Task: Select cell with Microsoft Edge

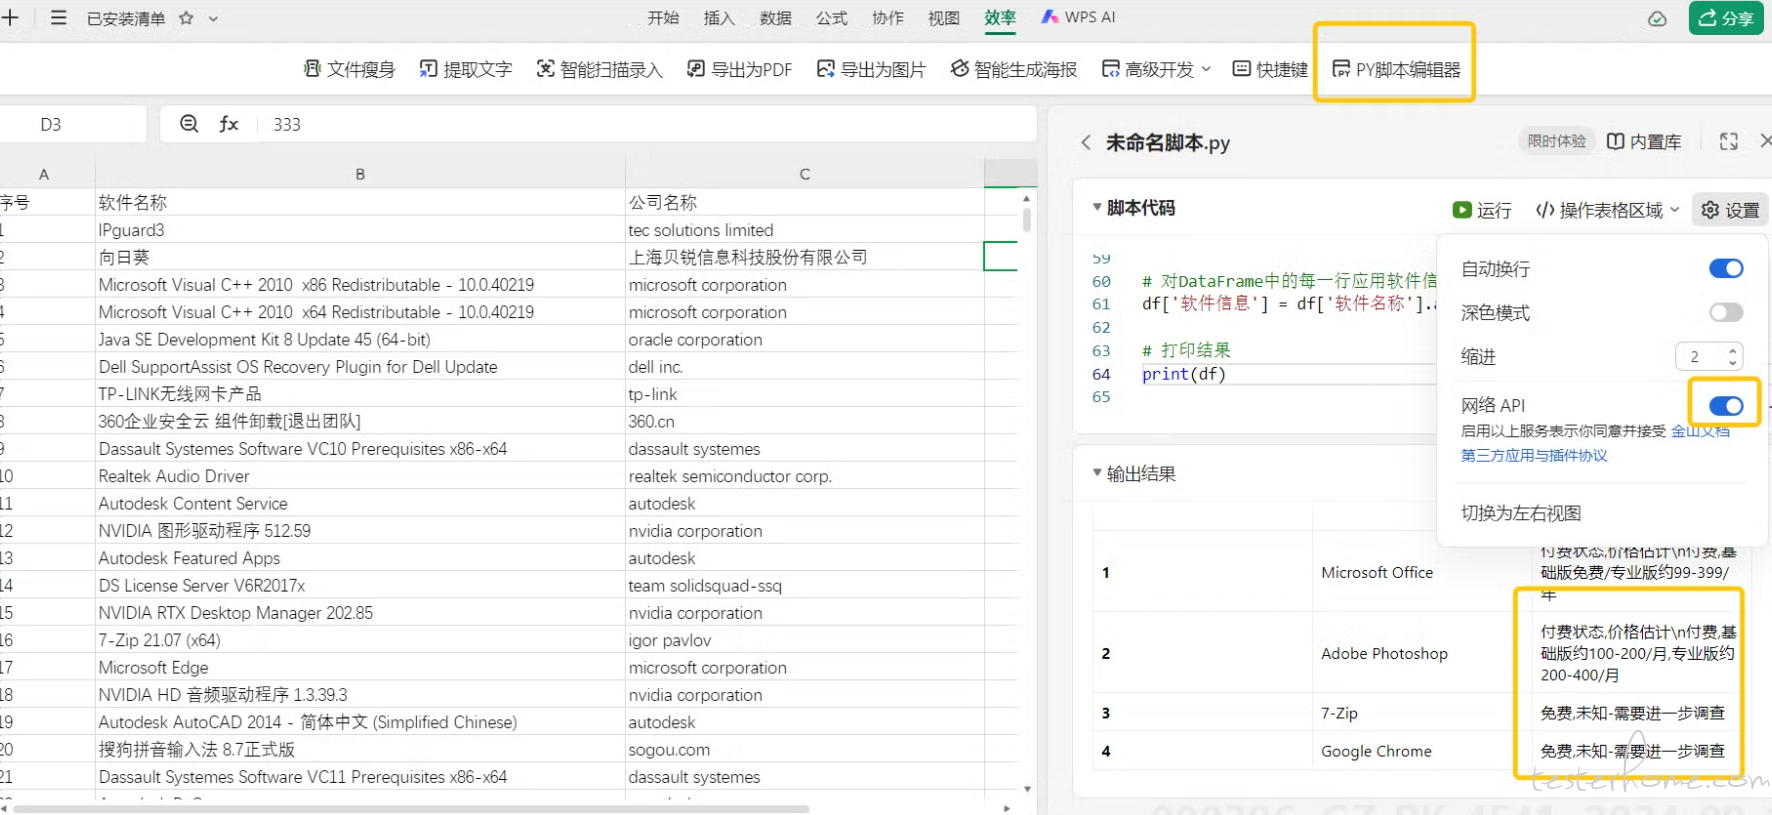Action: [360, 667]
